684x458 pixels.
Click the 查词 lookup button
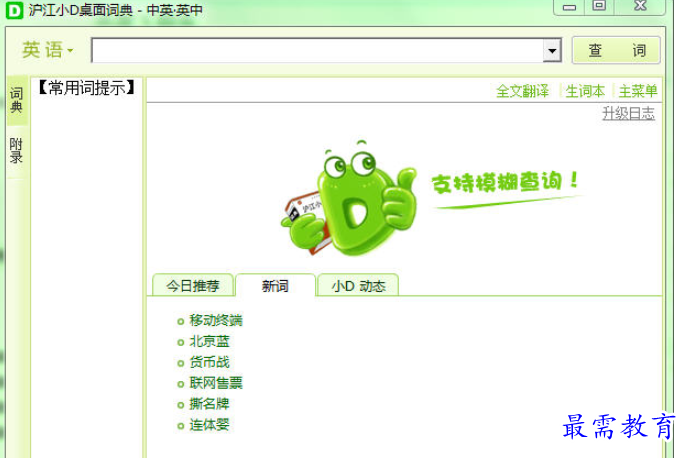point(616,50)
